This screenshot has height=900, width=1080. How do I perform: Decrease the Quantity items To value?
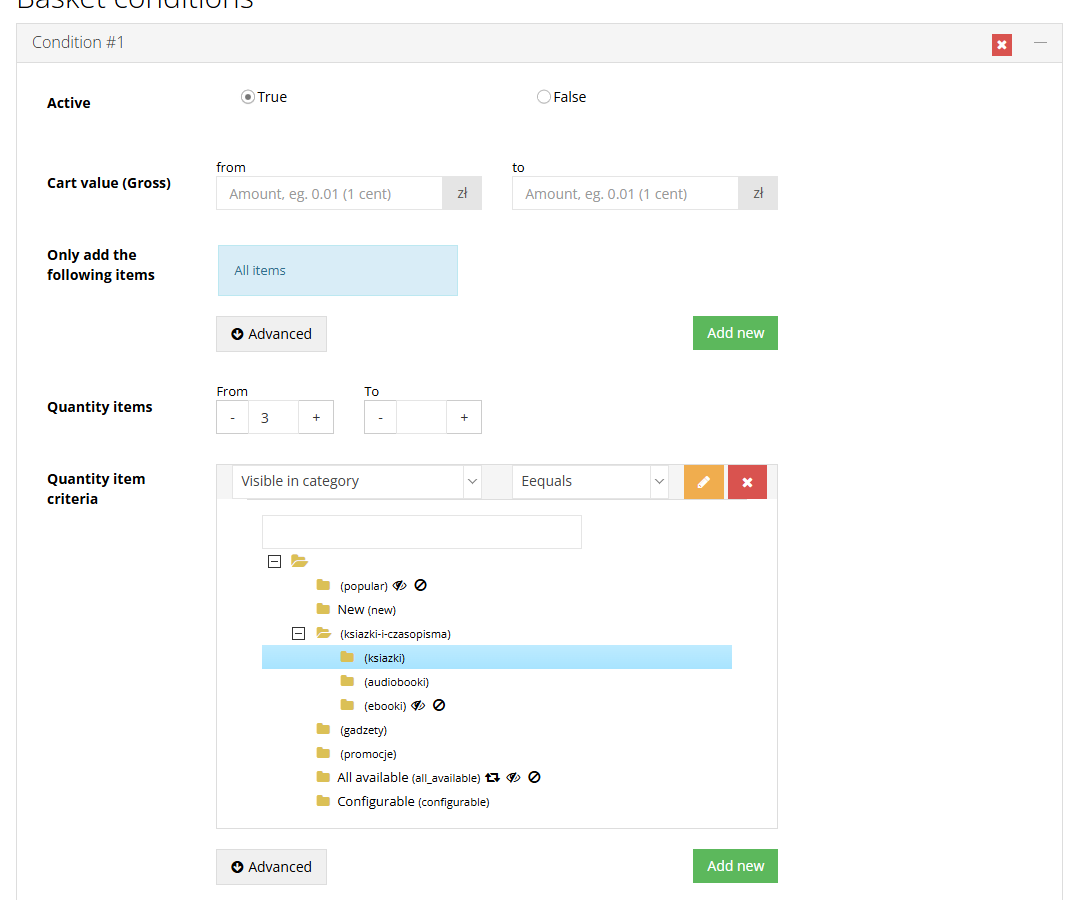pyautogui.click(x=380, y=417)
